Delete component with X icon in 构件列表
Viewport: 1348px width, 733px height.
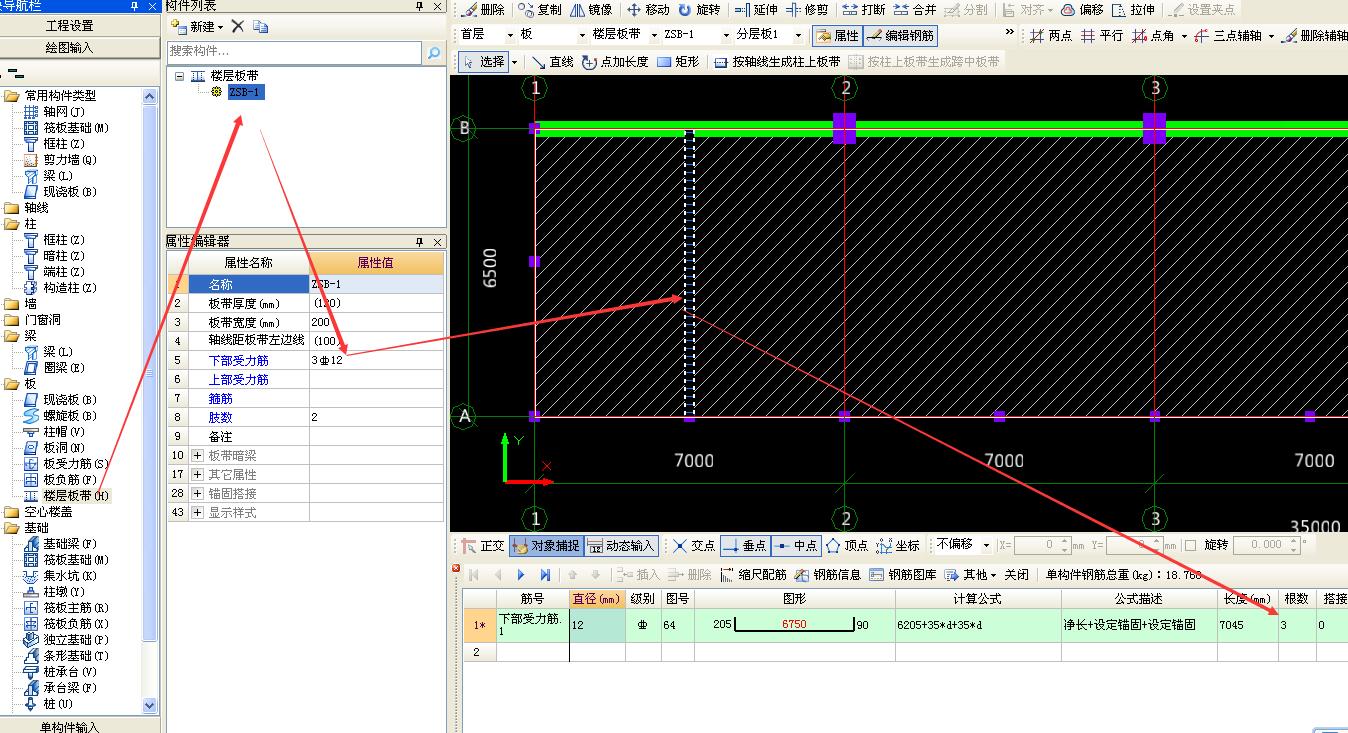(x=237, y=27)
